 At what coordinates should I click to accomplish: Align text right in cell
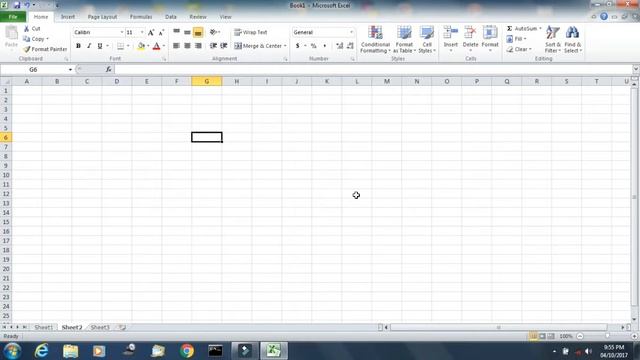[x=198, y=46]
